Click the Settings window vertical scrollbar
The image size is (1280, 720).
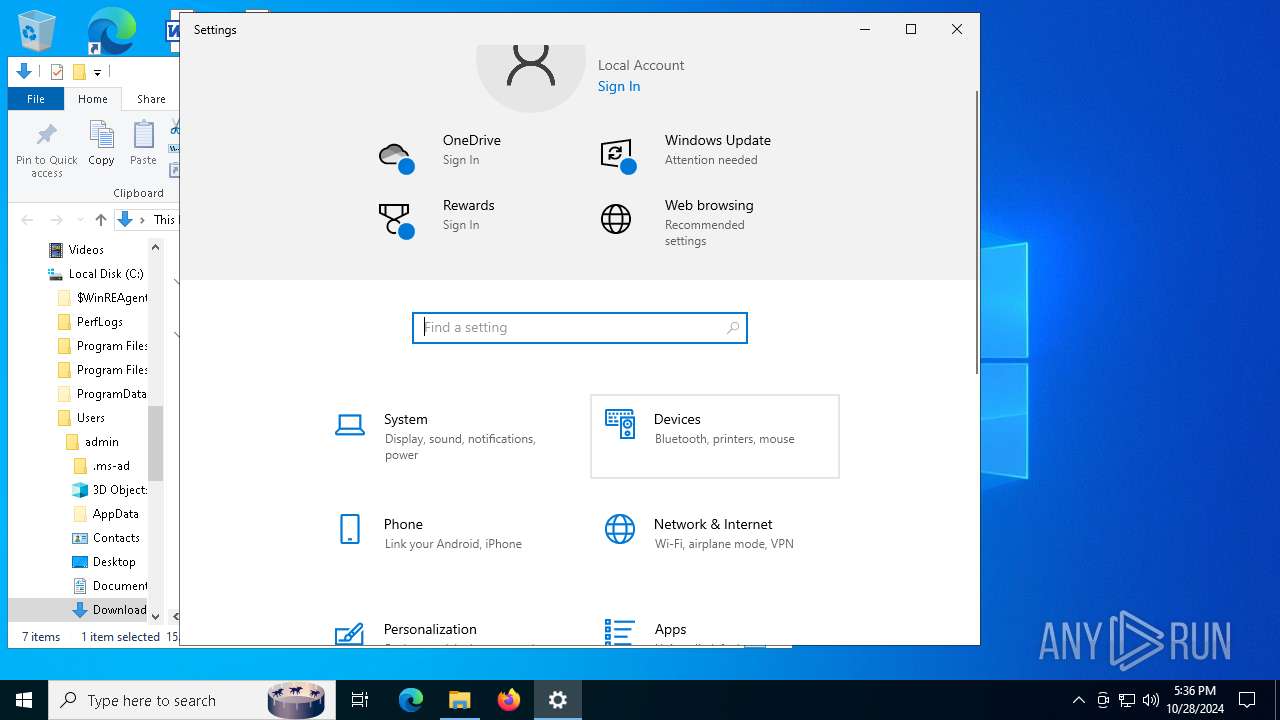pyautogui.click(x=977, y=233)
